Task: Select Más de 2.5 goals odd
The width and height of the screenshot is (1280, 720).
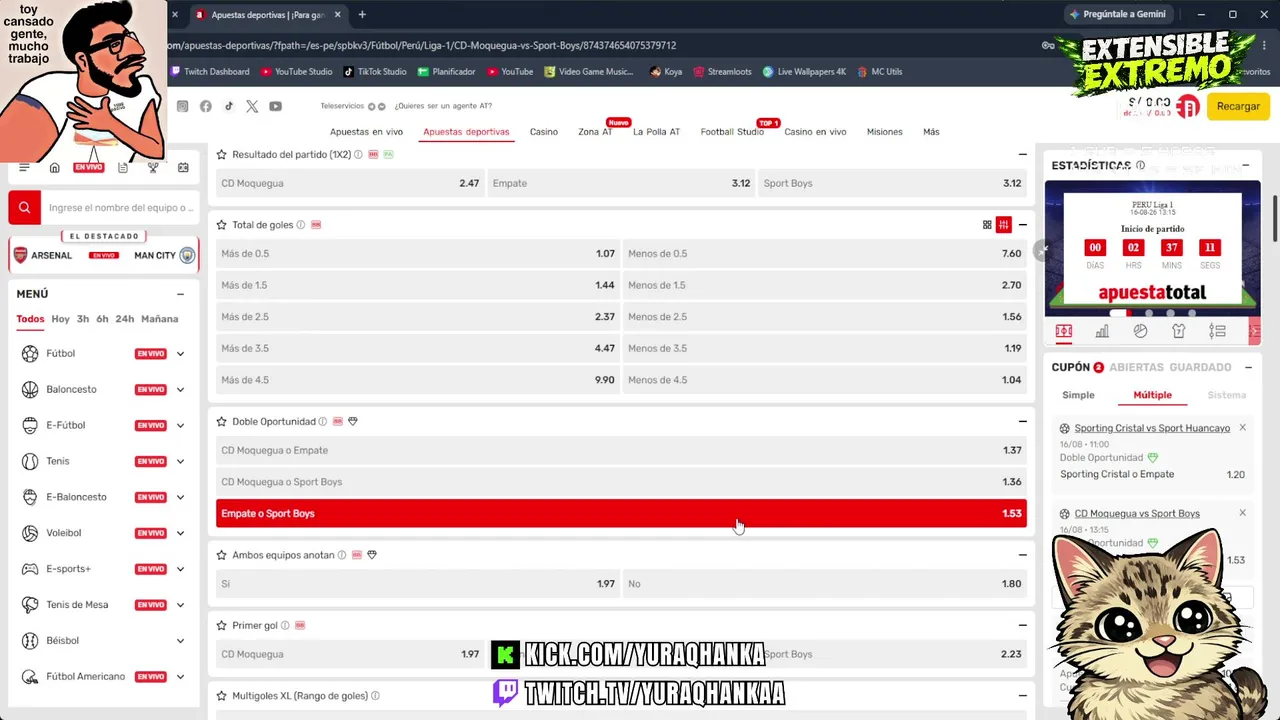Action: [x=418, y=317]
